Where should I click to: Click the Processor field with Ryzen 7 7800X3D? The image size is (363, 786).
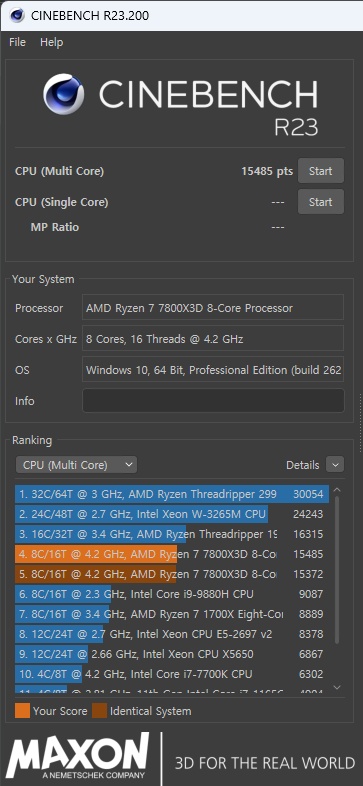213,307
